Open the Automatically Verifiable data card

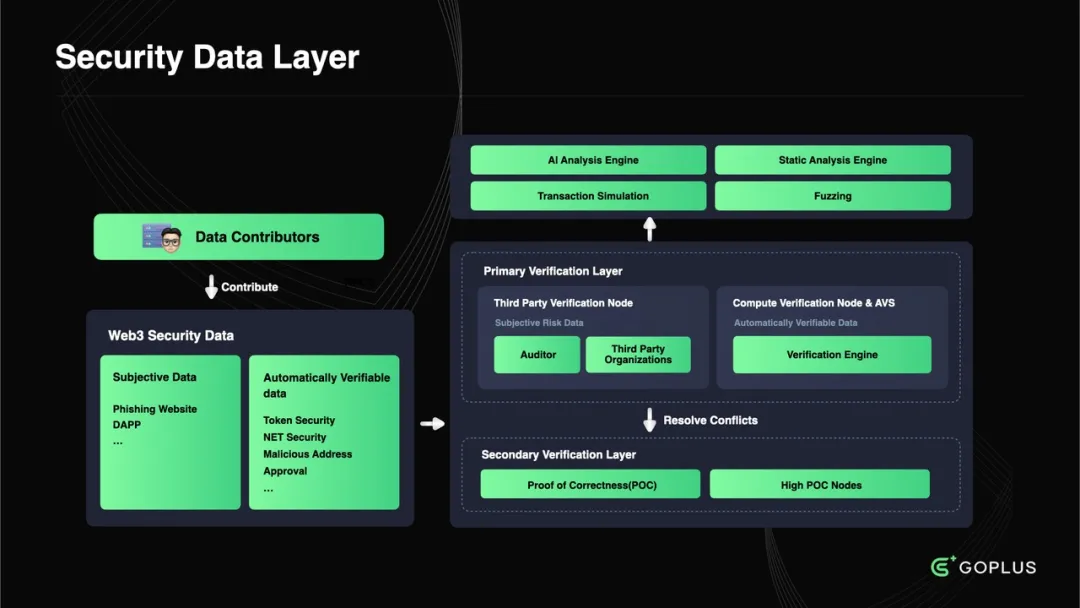324,432
